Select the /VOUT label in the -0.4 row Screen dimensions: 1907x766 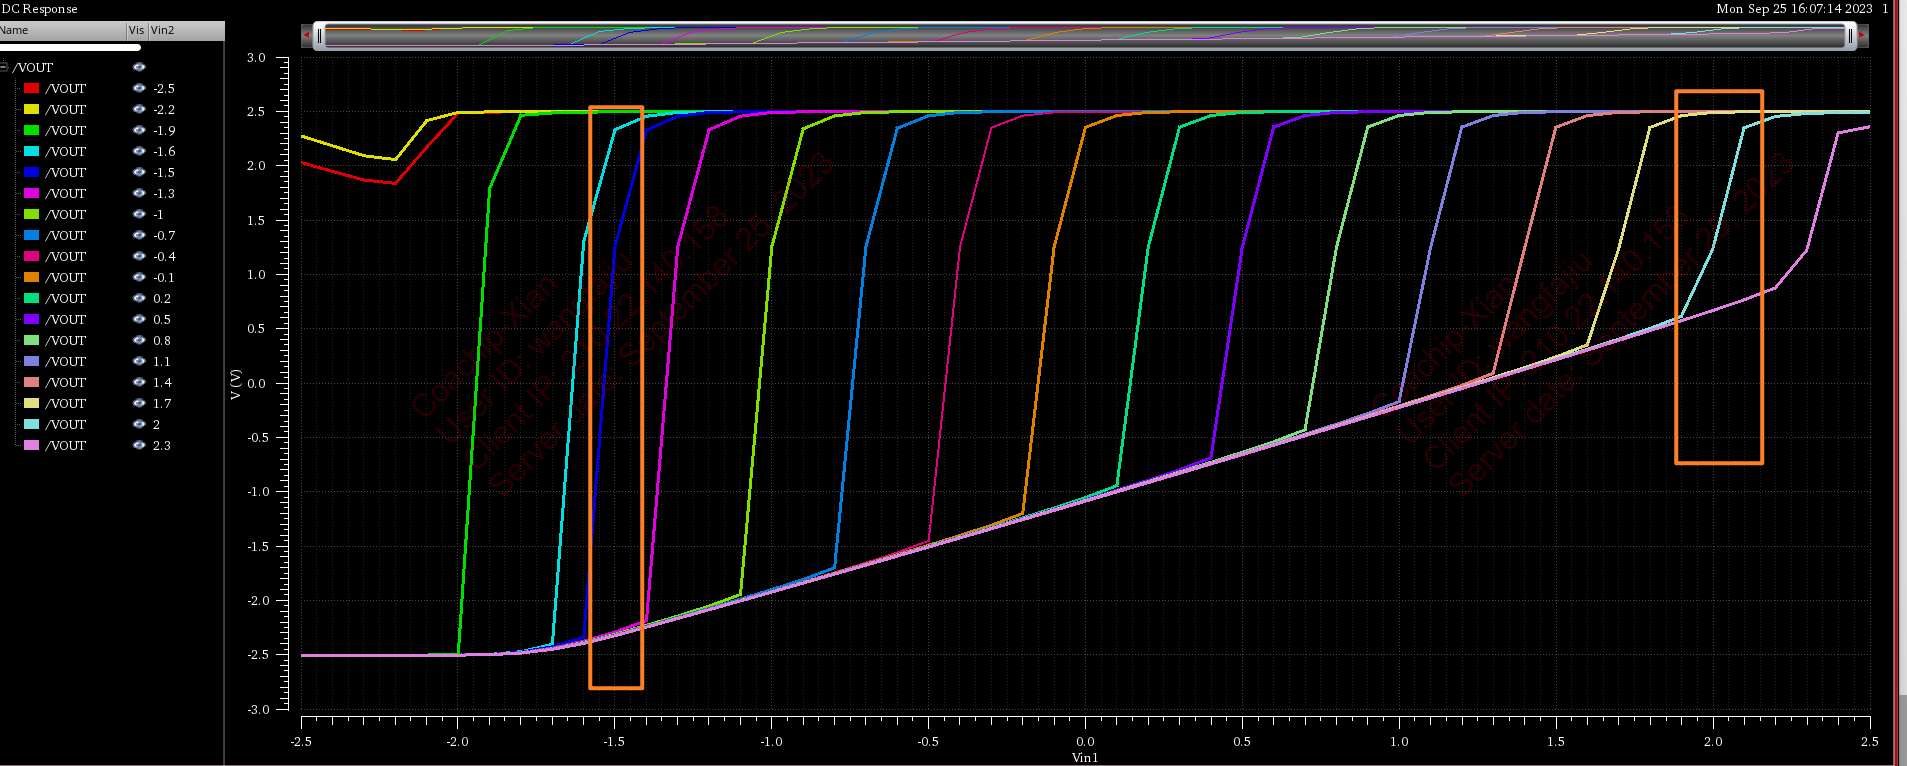pyautogui.click(x=66, y=256)
